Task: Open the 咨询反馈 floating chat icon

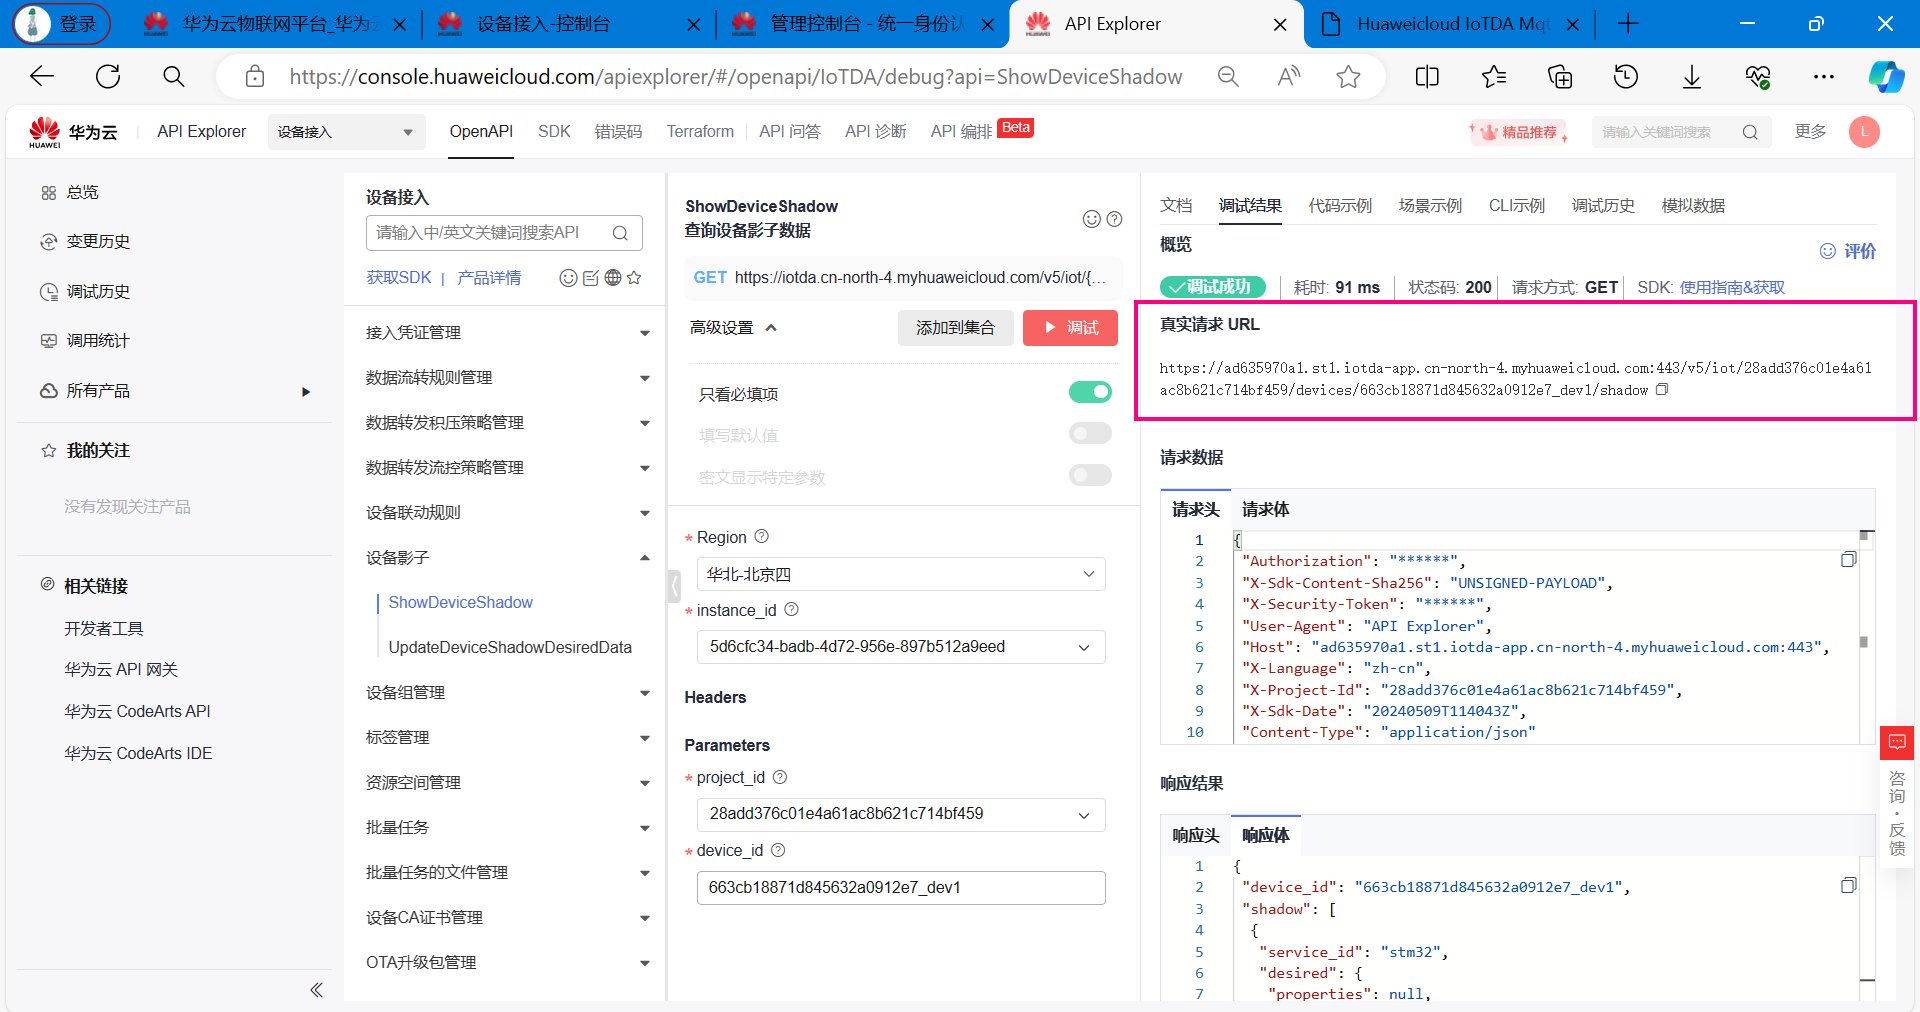Action: point(1897,742)
